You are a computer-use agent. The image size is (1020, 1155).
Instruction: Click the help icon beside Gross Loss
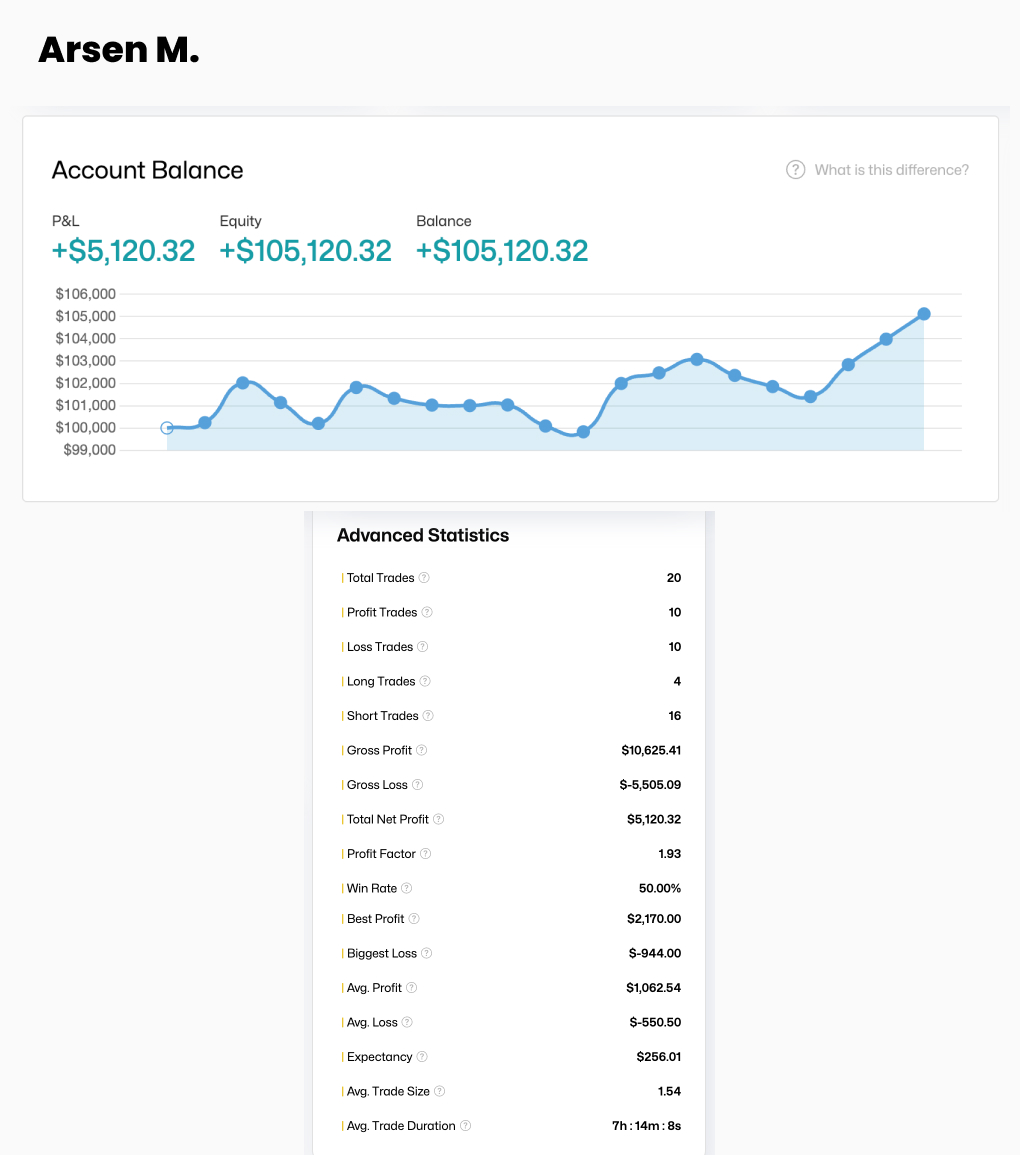[x=418, y=785]
